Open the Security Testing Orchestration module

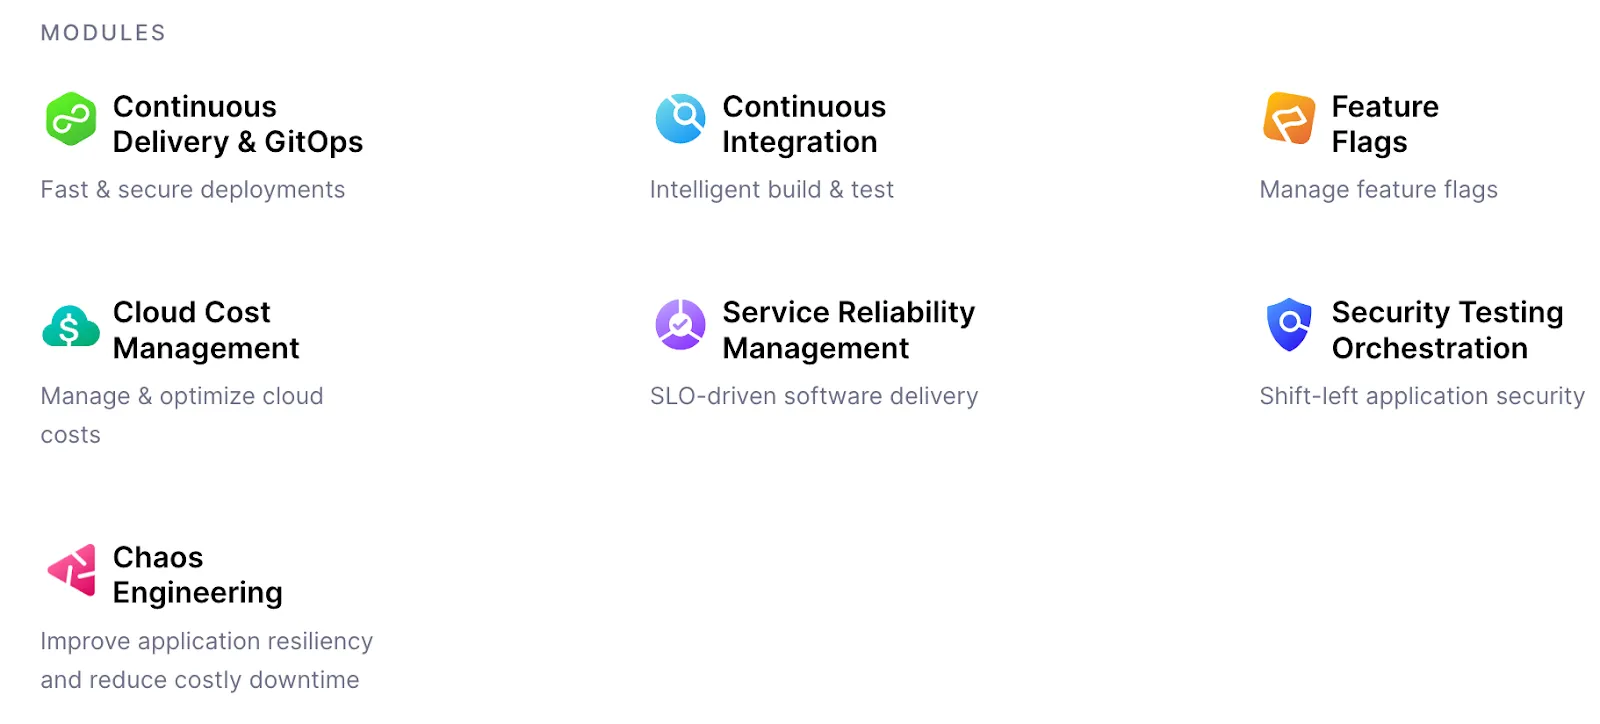1446,330
